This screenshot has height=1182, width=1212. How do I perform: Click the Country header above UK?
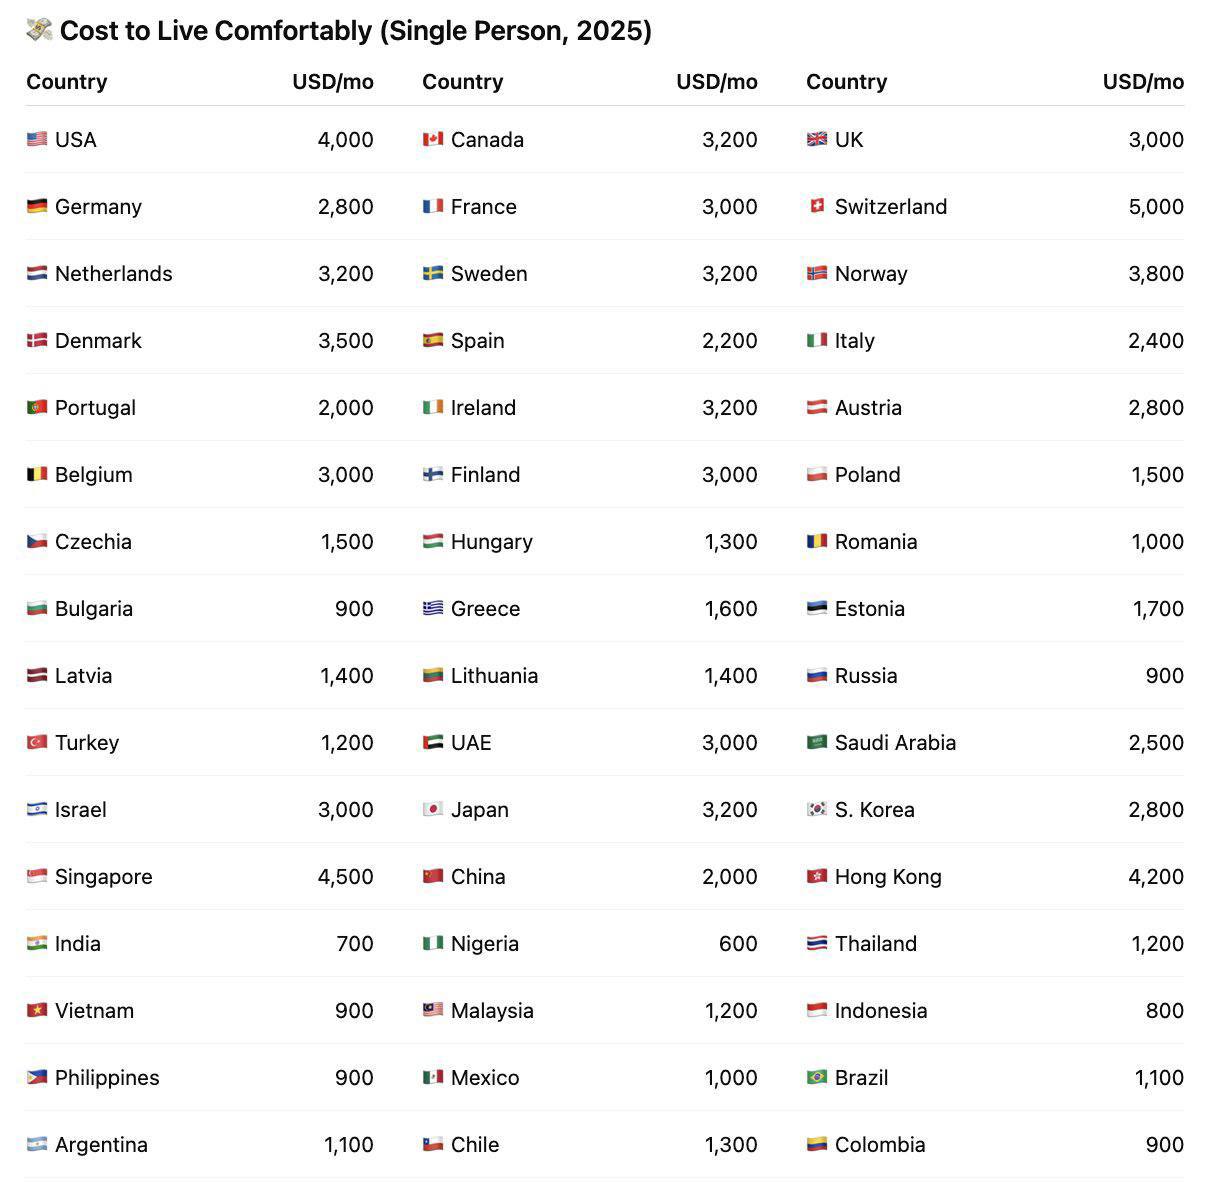846,82
